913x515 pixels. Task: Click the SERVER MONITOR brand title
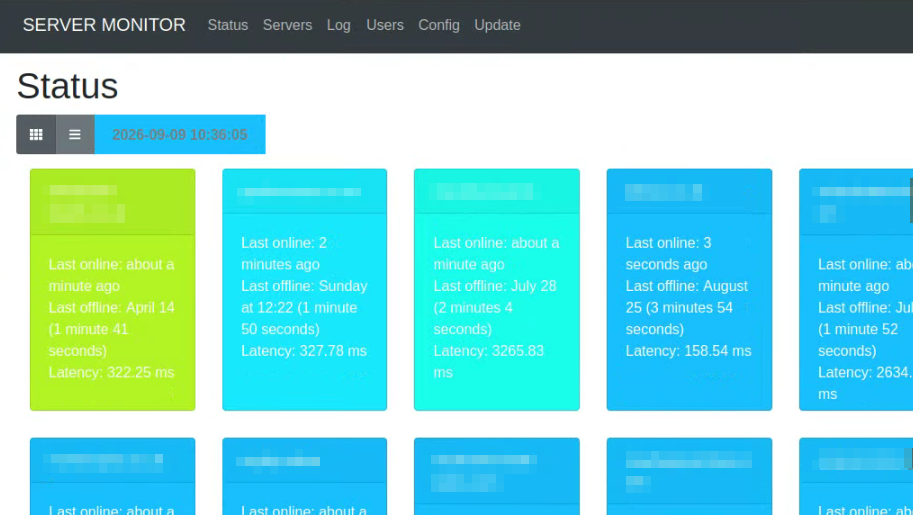coord(104,25)
